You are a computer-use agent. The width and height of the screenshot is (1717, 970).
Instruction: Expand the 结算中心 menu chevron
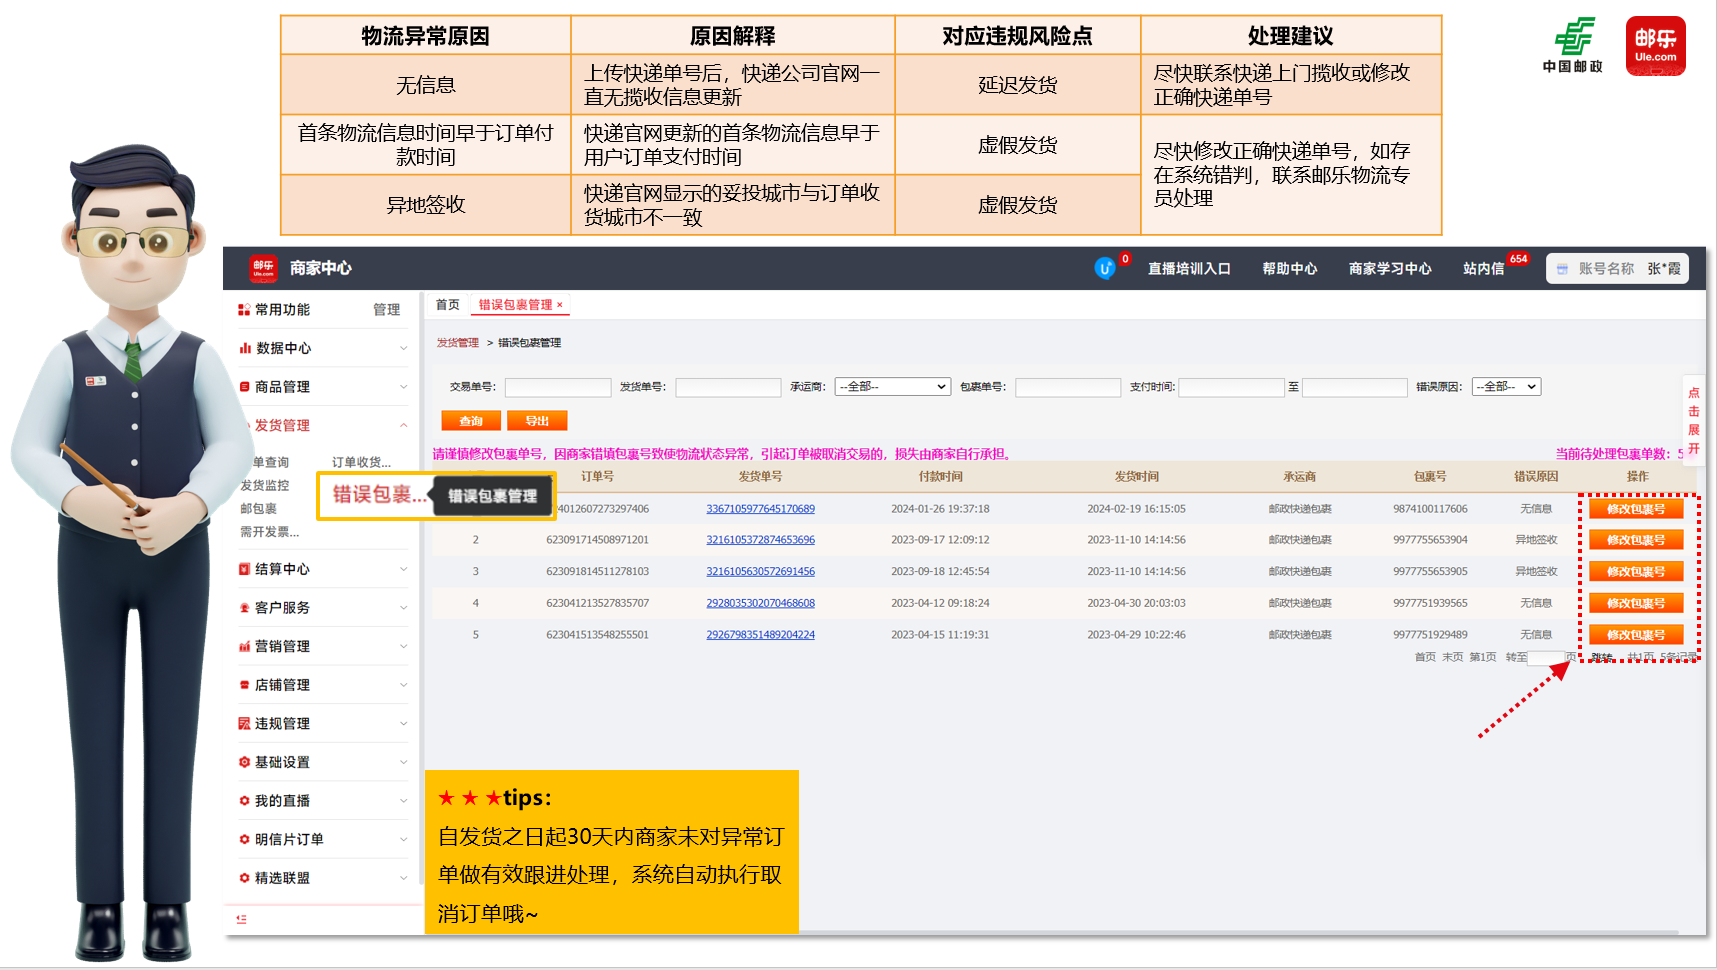404,569
